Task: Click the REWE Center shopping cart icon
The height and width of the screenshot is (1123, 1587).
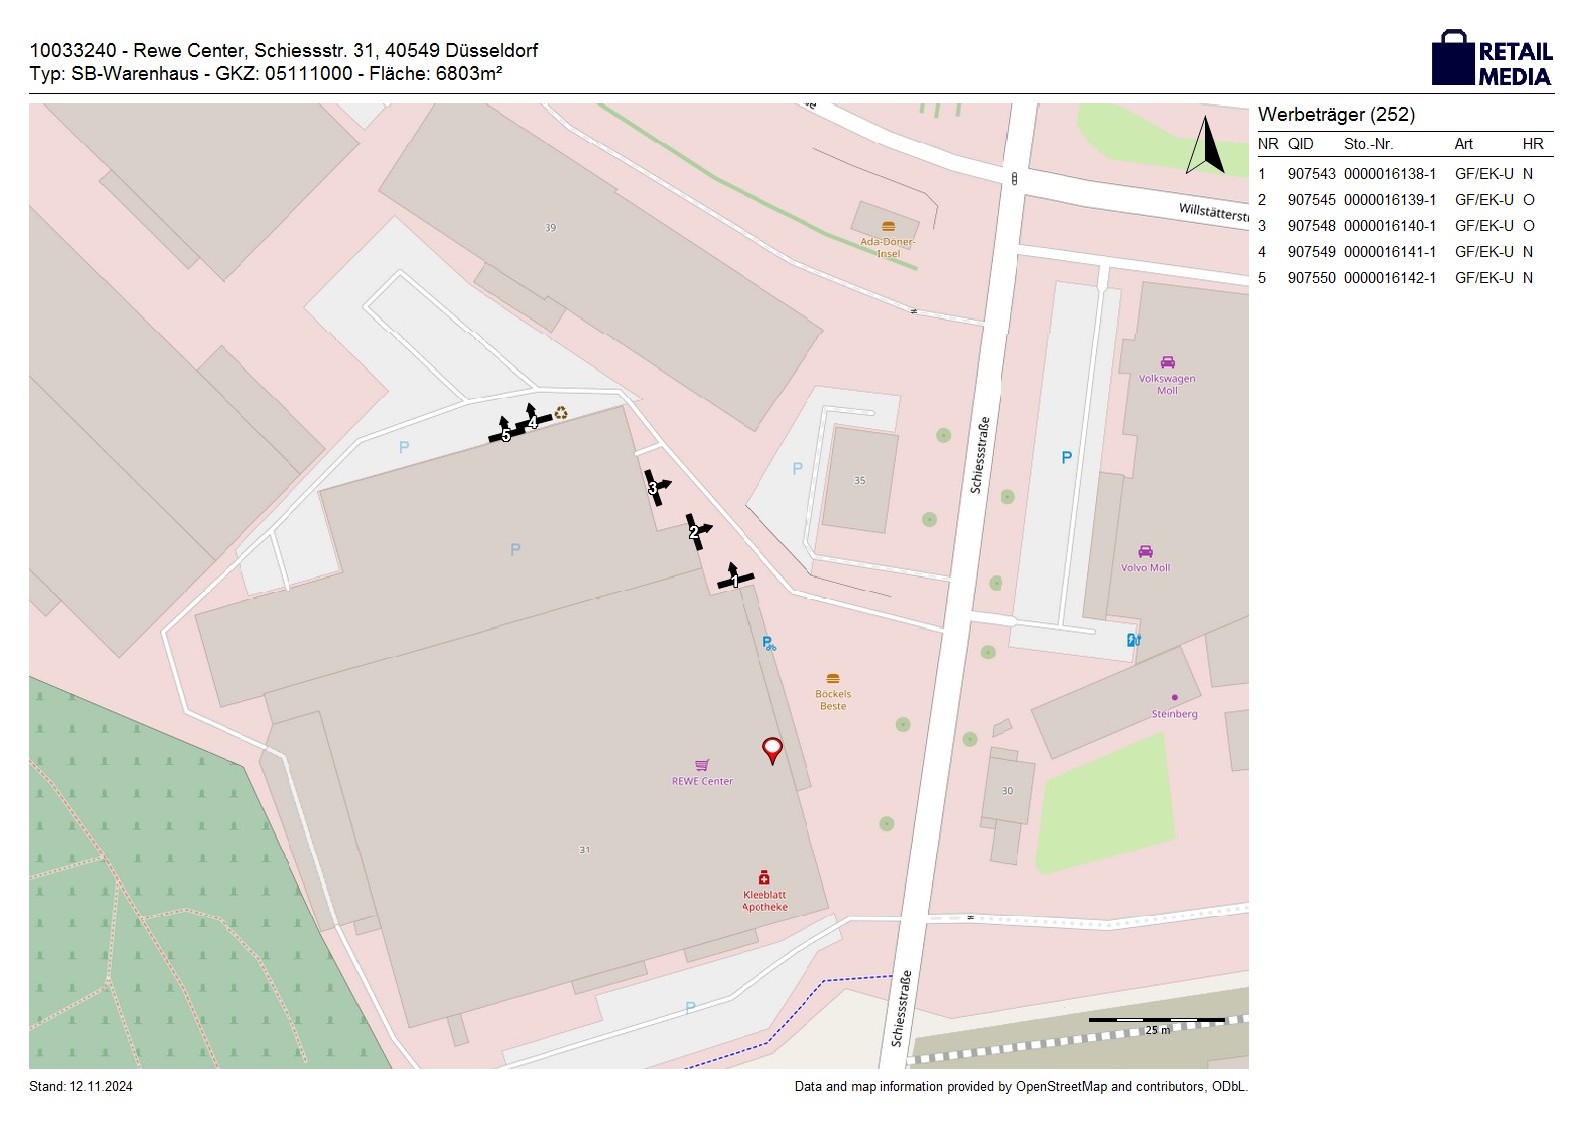Action: coord(702,765)
